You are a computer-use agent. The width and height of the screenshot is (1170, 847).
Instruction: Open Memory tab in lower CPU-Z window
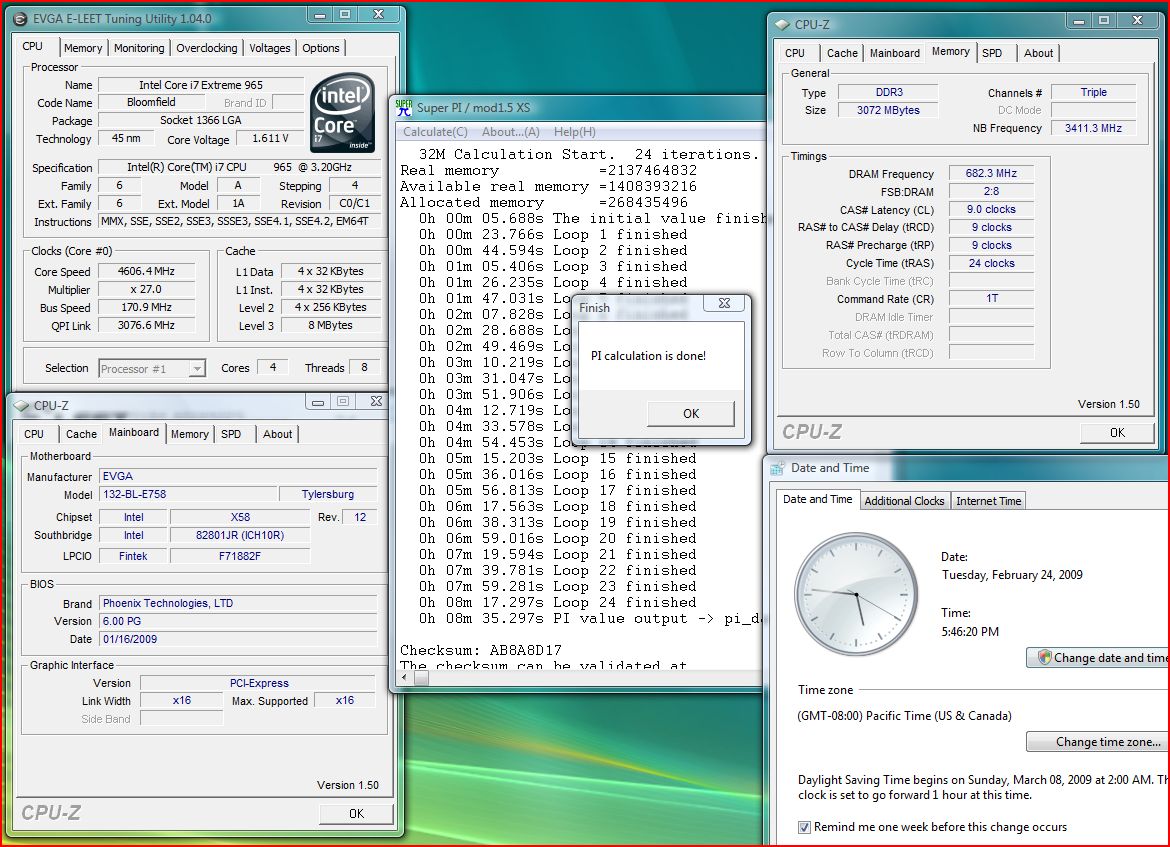pyautogui.click(x=190, y=434)
